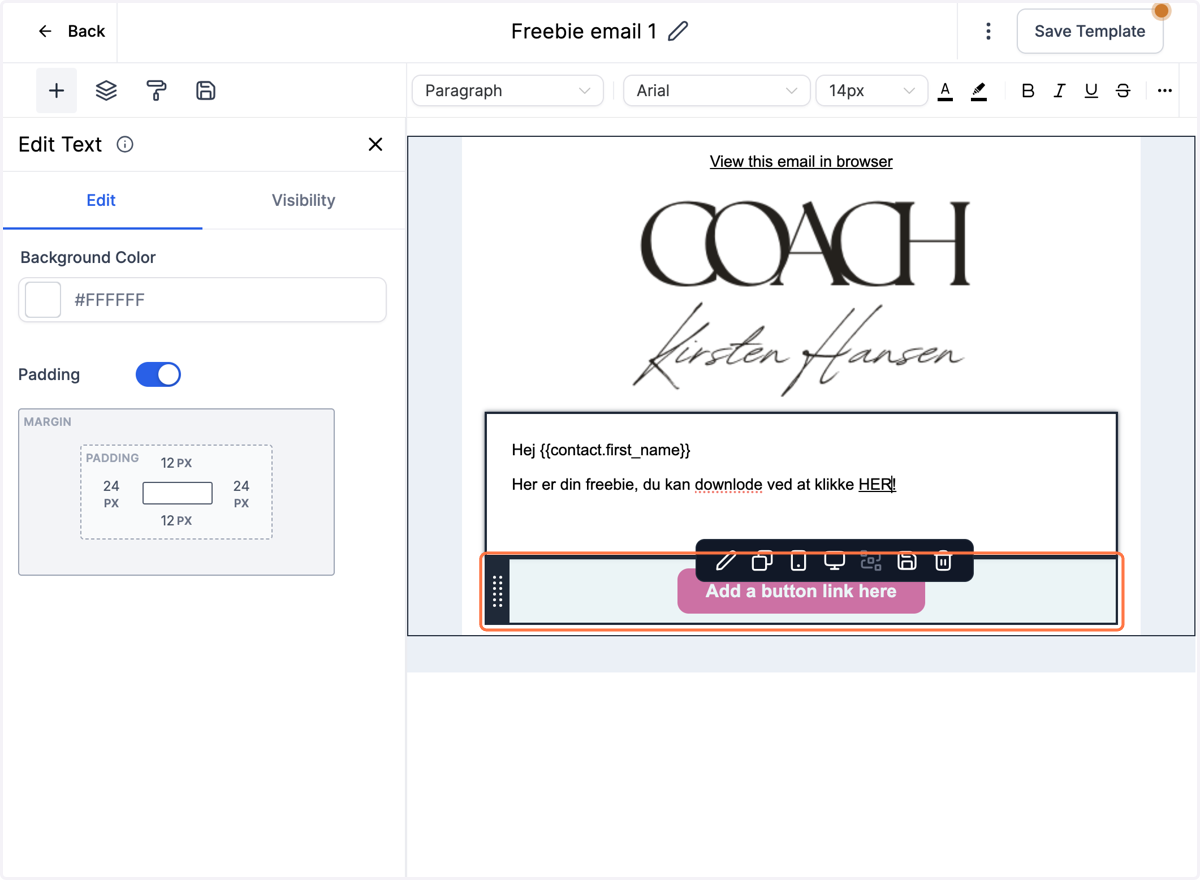The height and width of the screenshot is (880, 1200).
Task: Click the text color A icon
Action: (945, 91)
